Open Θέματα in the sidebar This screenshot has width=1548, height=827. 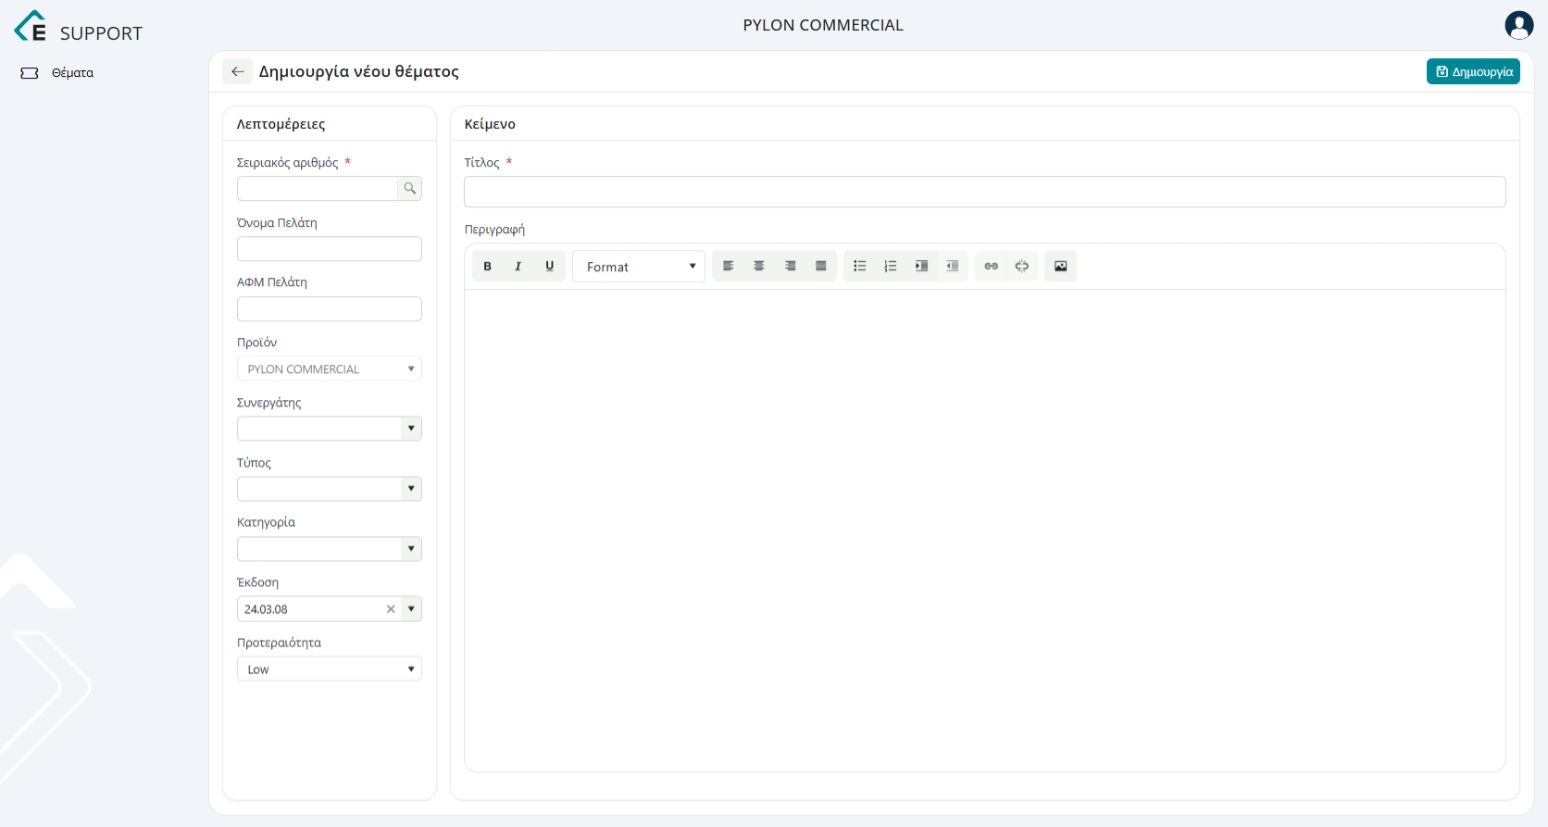(x=72, y=73)
